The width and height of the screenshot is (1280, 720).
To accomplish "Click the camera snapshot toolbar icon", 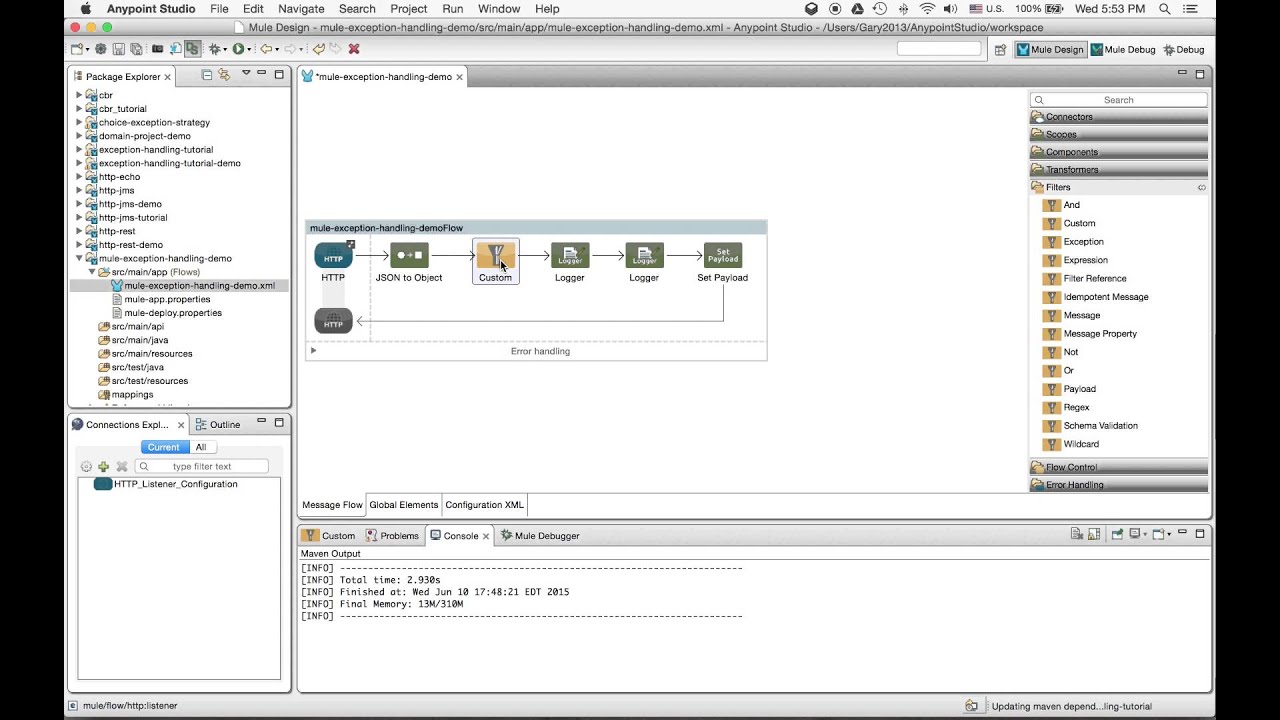I will click(x=157, y=49).
